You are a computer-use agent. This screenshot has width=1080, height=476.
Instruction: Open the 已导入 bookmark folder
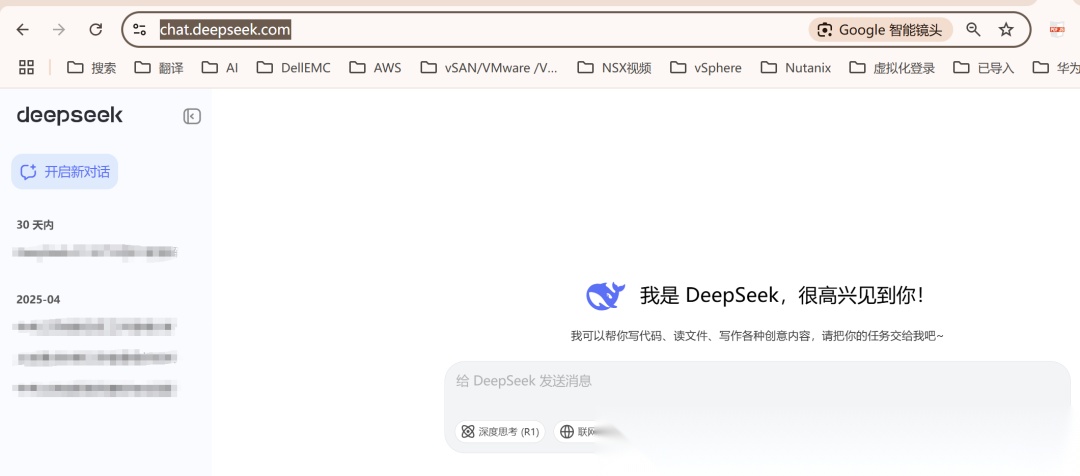coord(984,68)
